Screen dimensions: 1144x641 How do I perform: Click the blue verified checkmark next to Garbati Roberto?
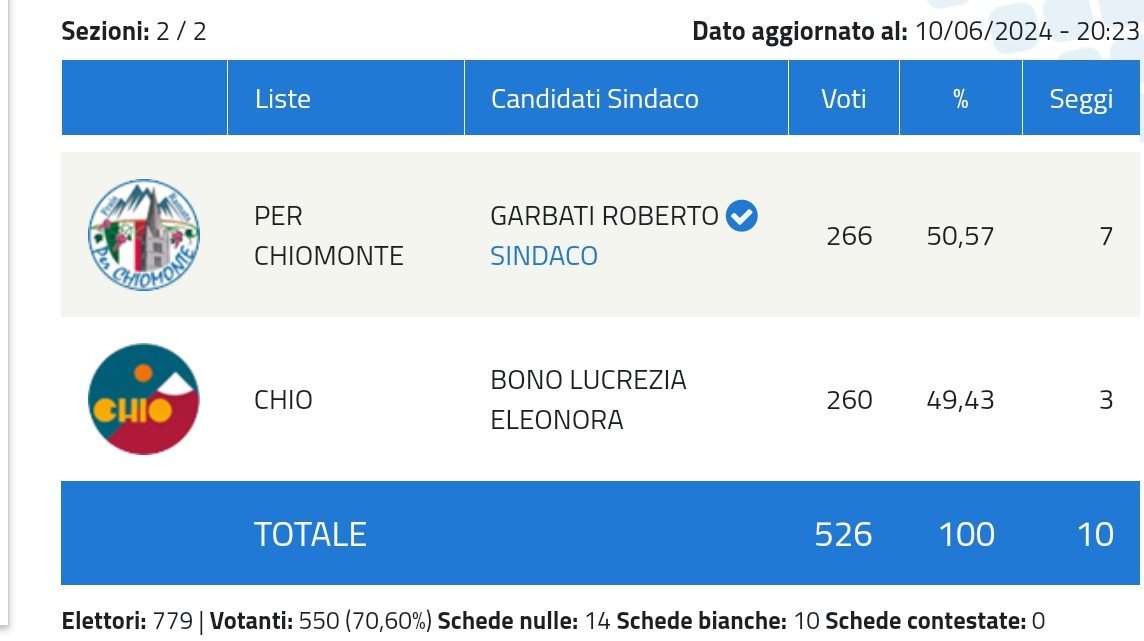[x=741, y=216]
